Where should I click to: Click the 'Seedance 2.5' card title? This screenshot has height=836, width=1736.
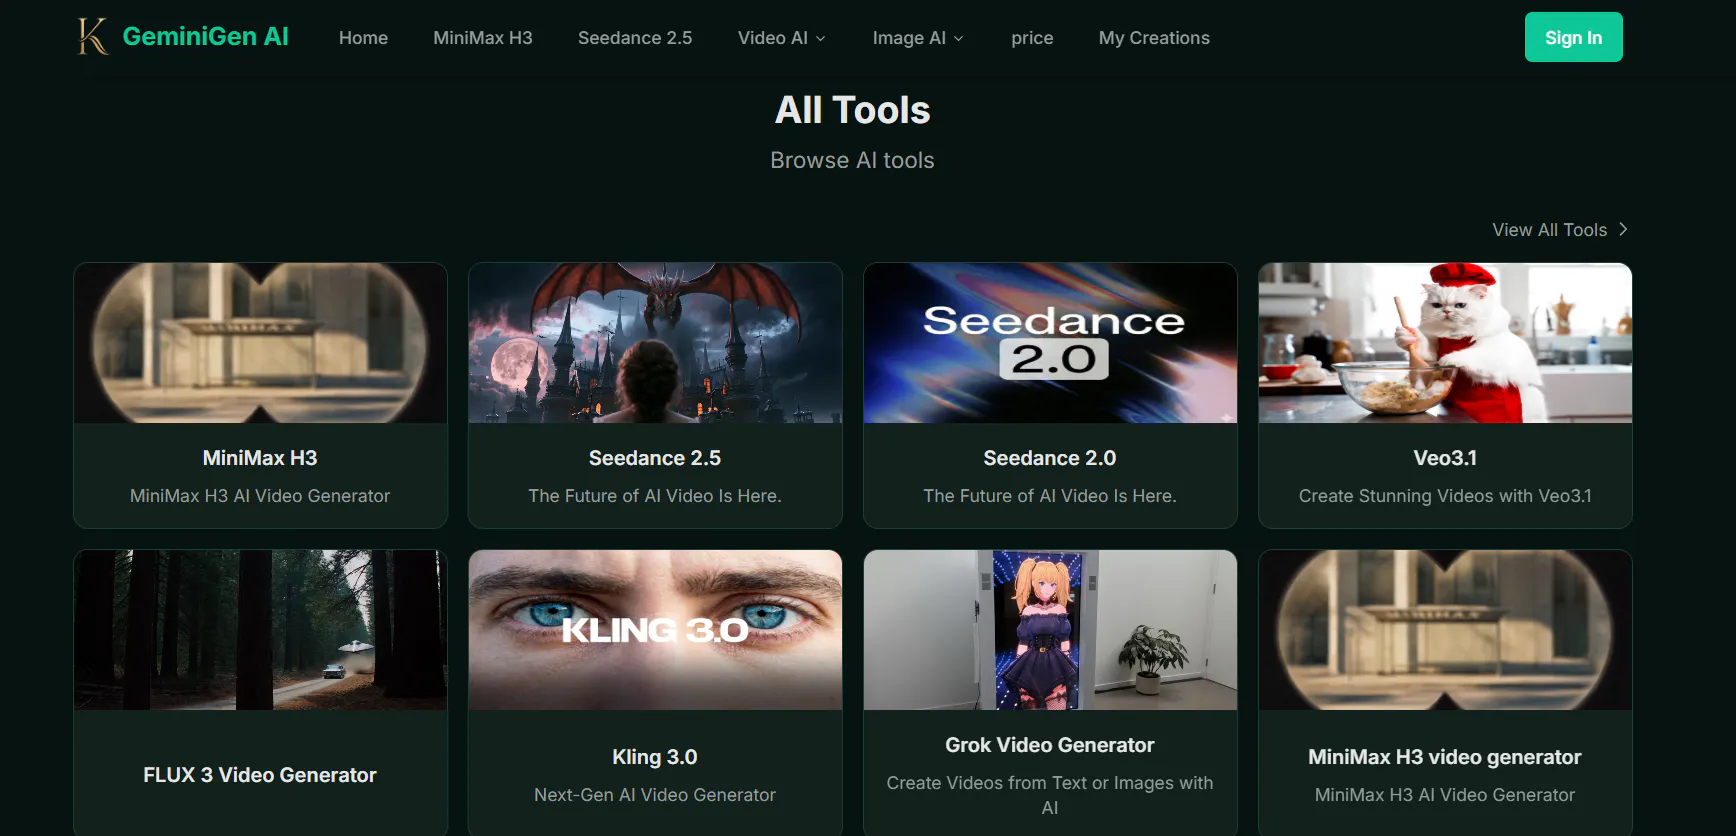(655, 458)
